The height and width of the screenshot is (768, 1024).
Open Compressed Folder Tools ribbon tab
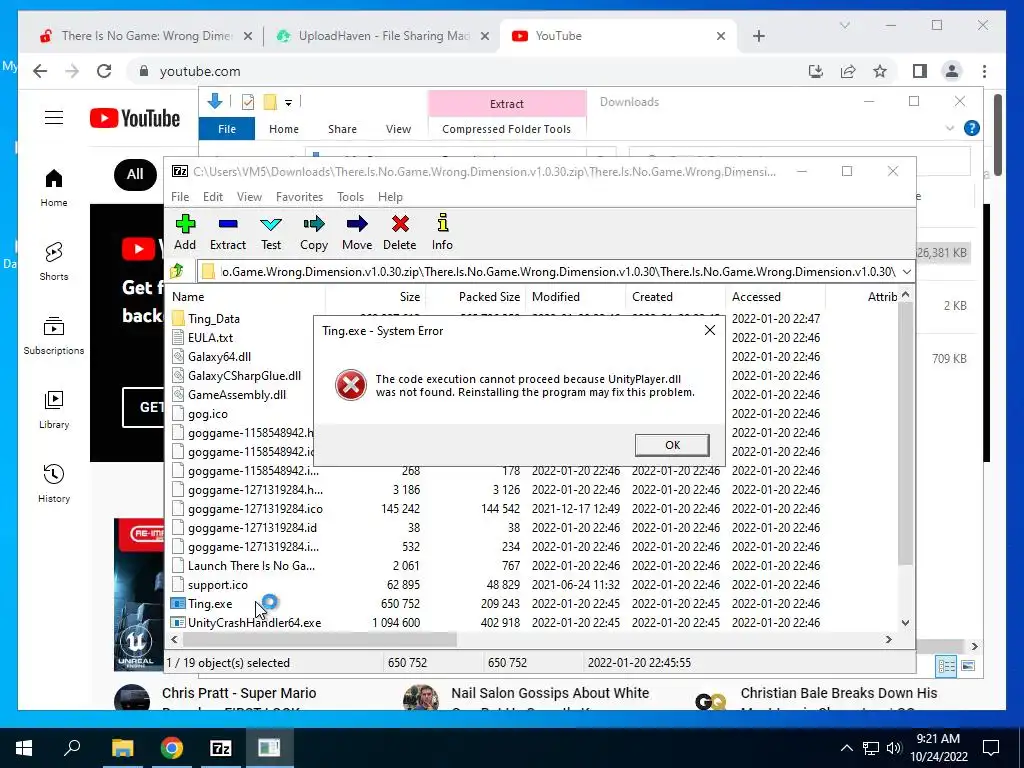506,129
